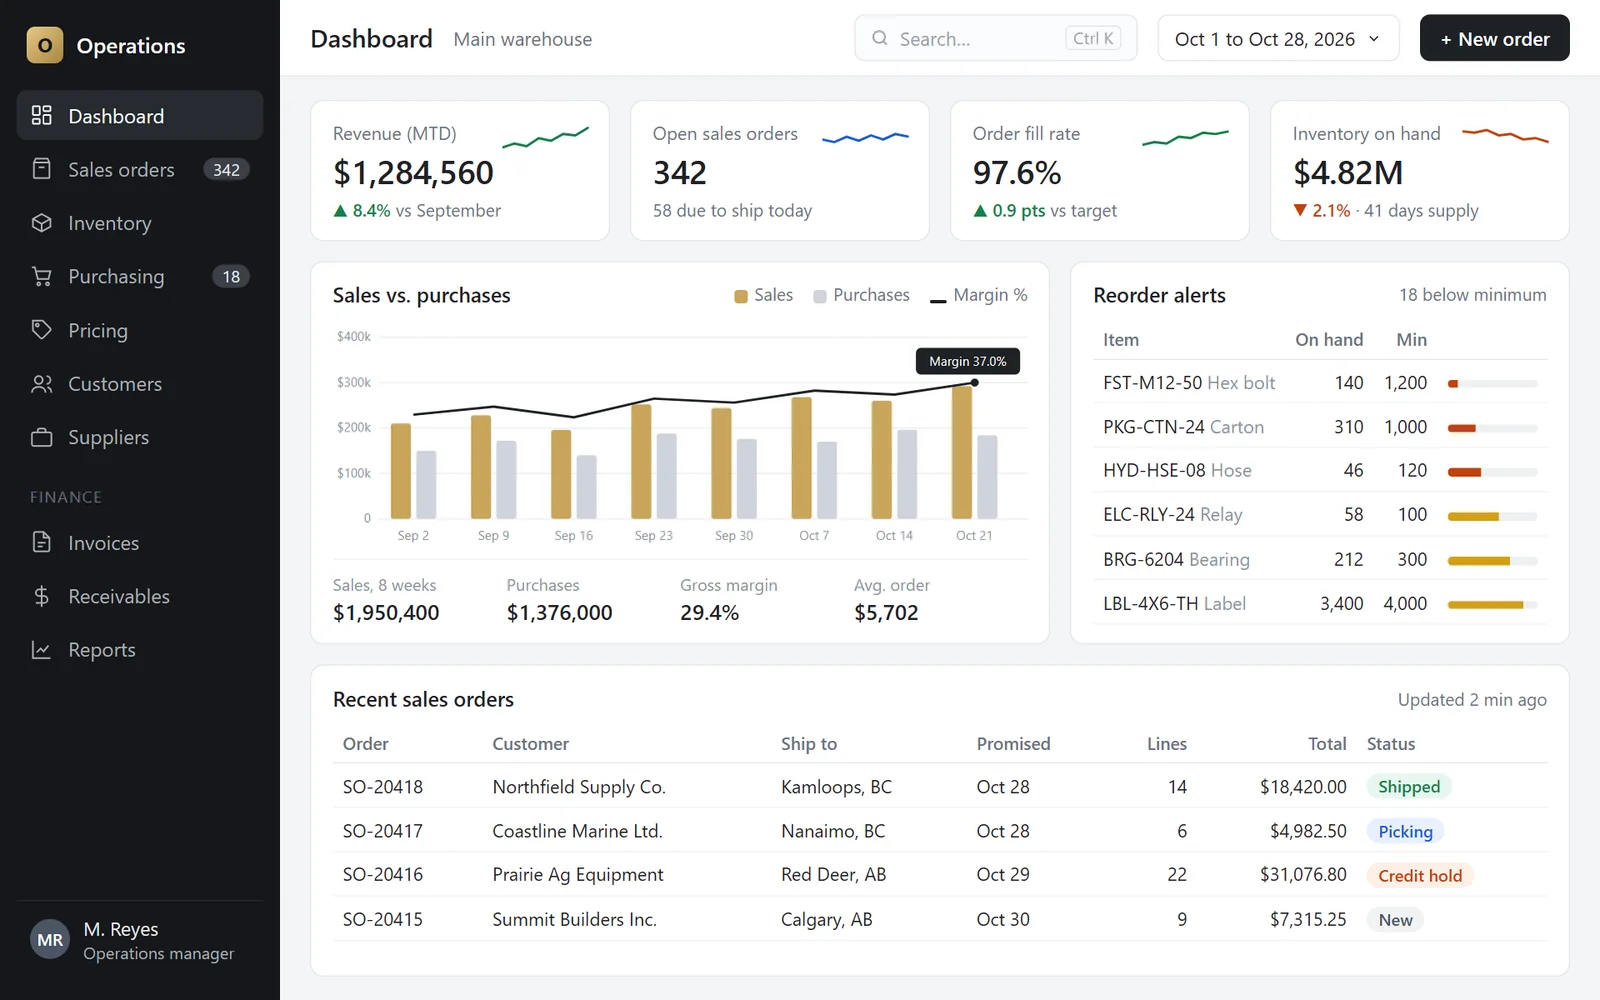Toggle the Margin % legend series
The width and height of the screenshot is (1600, 1000).
pyautogui.click(x=979, y=295)
